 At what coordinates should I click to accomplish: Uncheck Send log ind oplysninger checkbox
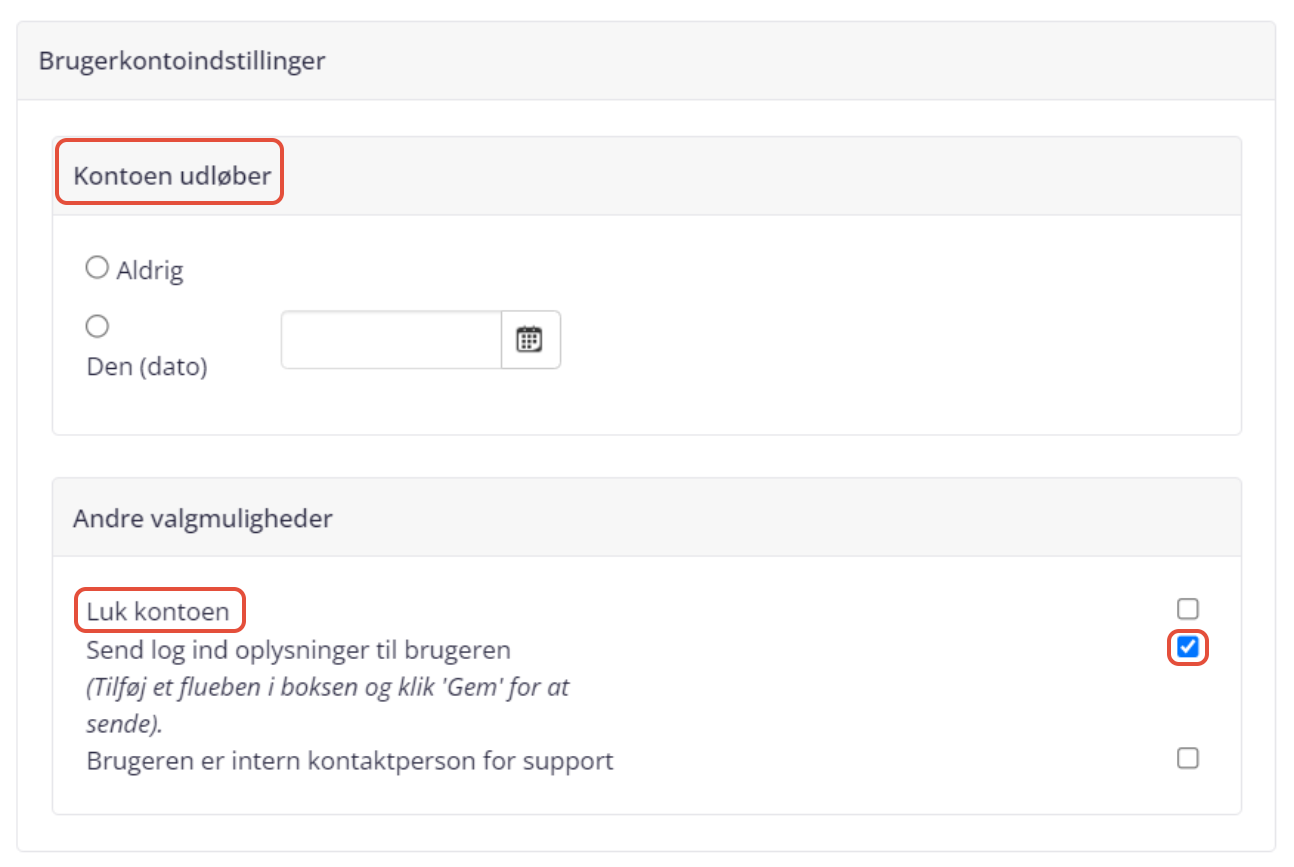click(1187, 648)
